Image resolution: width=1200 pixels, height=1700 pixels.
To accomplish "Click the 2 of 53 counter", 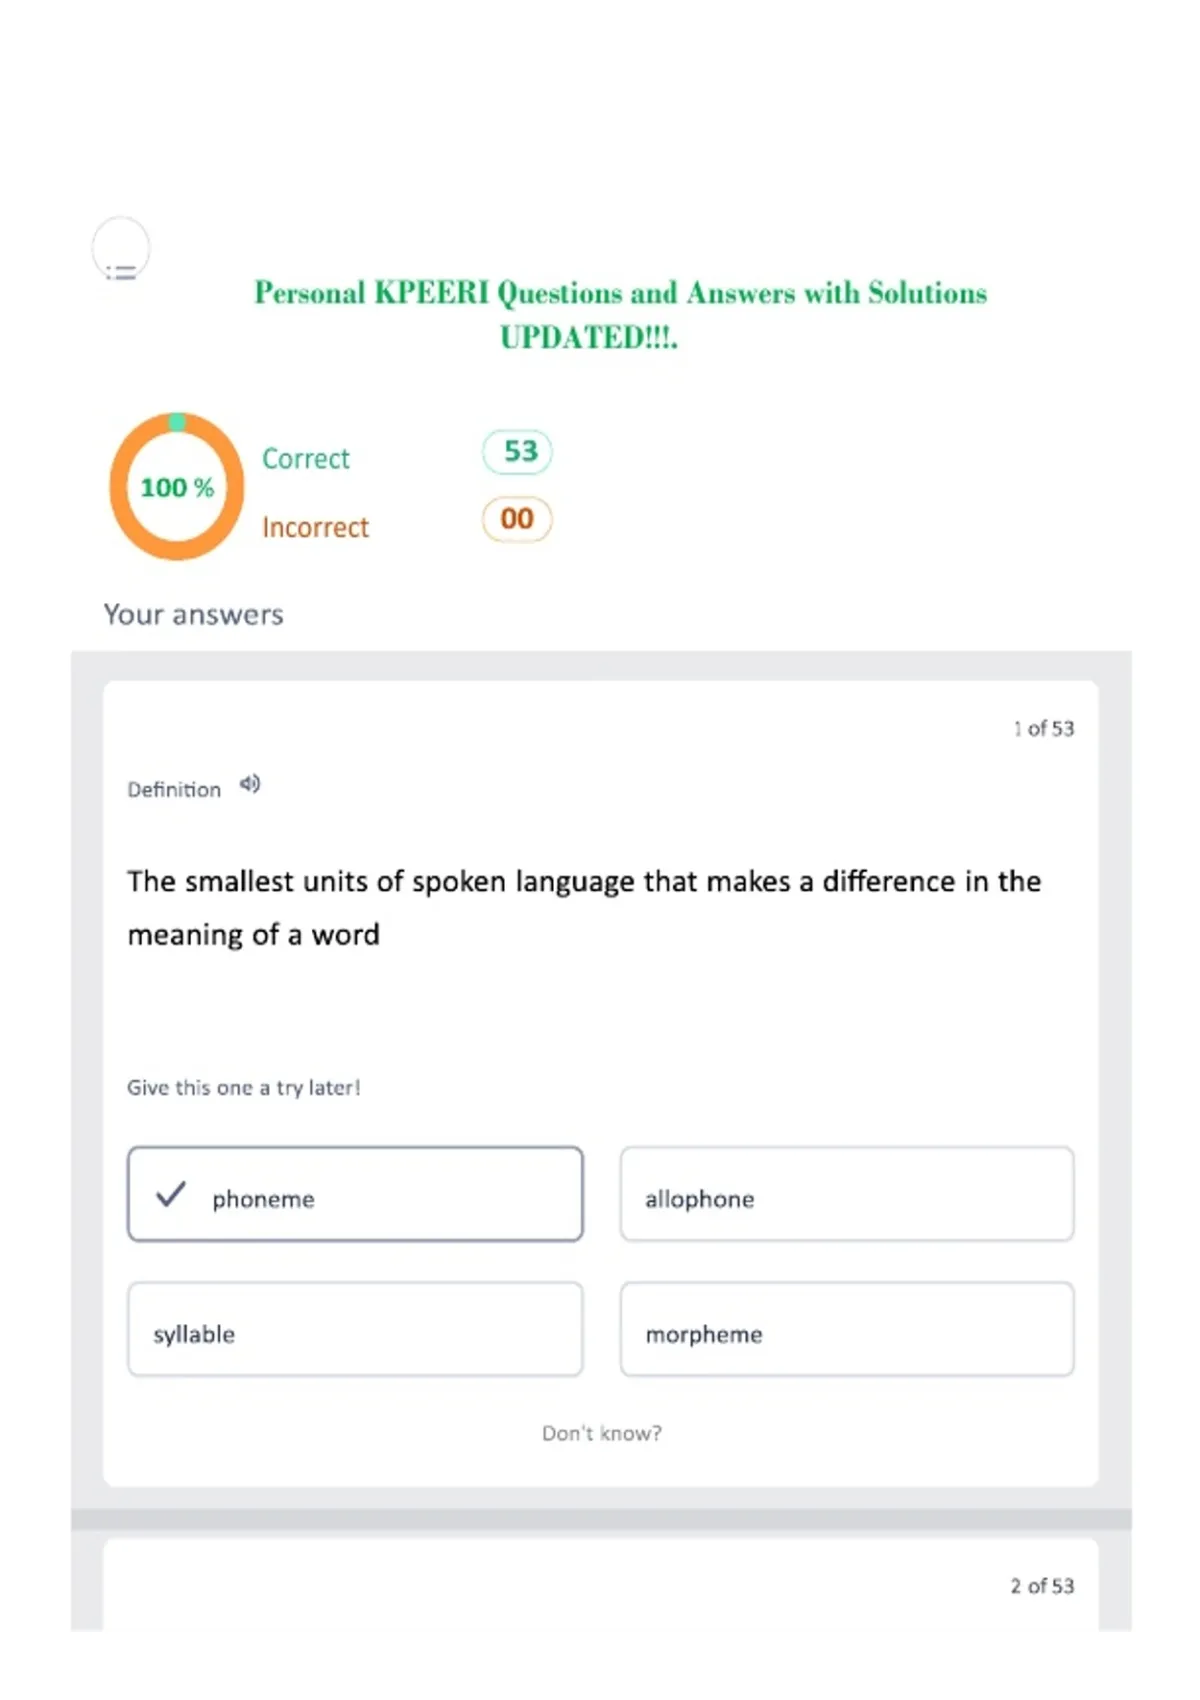I will tap(1042, 1585).
